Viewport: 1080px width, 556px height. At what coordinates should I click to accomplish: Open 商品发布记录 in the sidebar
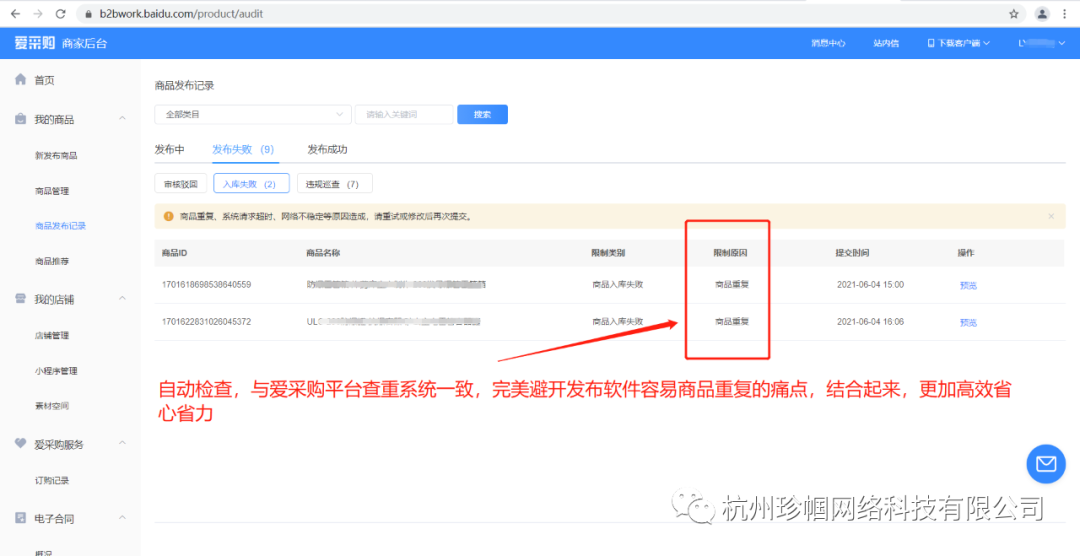tap(61, 226)
